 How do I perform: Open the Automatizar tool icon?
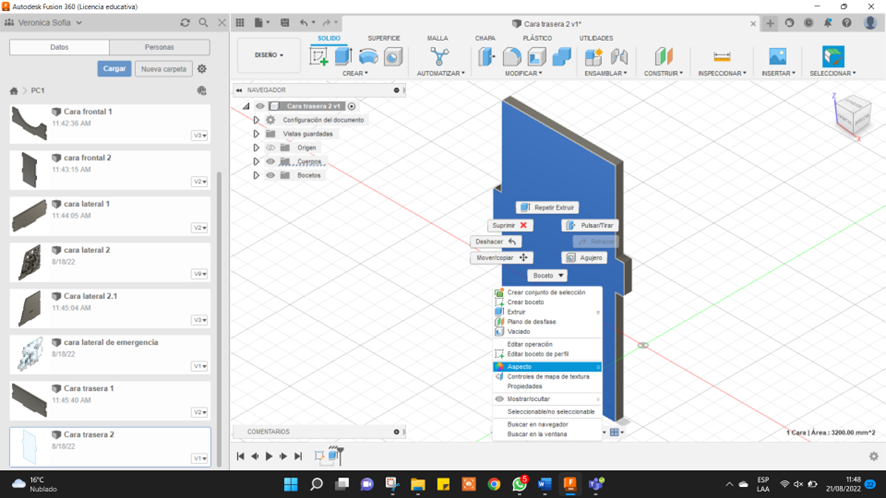tap(440, 57)
